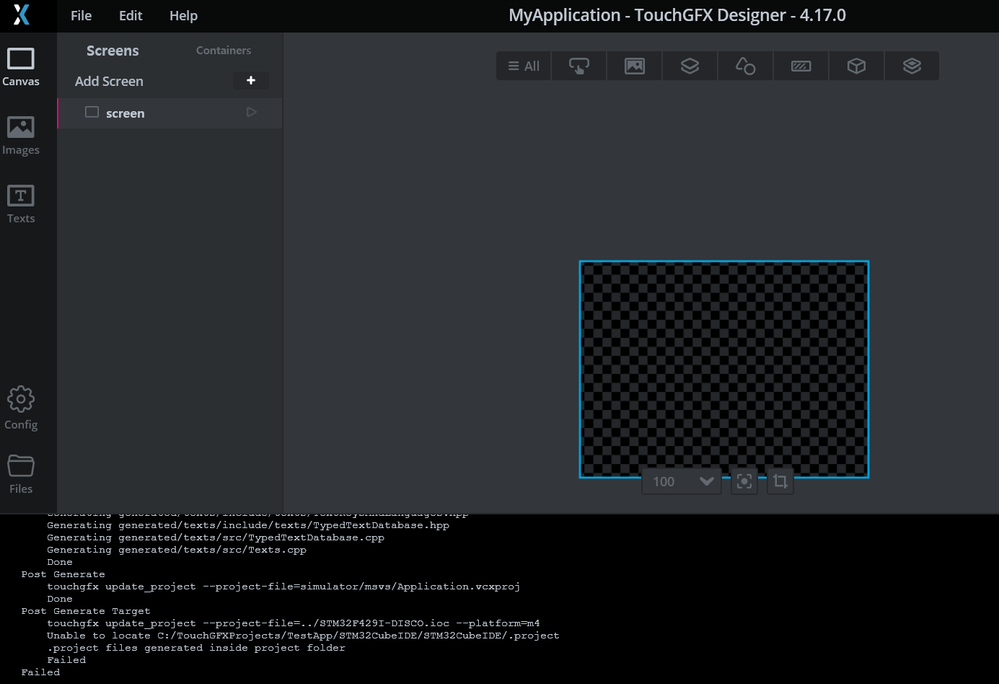Click '.project files generated' log line
Screen dimensions: 999x684
coord(196,648)
